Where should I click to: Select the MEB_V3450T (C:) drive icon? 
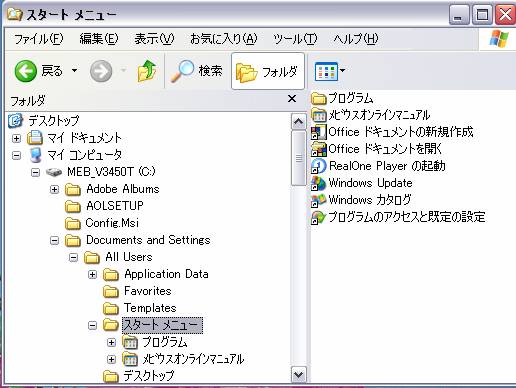[54, 172]
